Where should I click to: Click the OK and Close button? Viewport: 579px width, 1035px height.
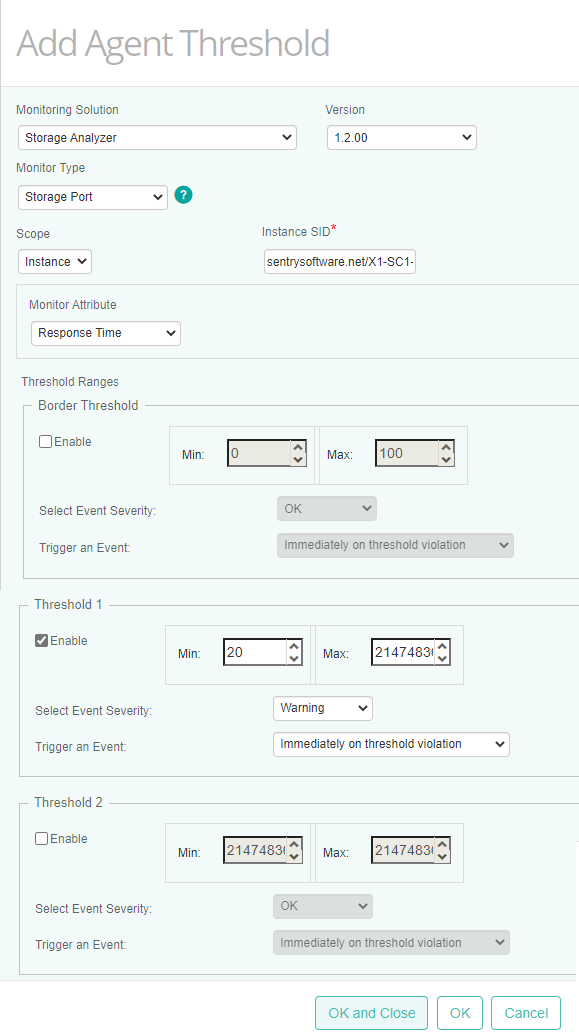[x=372, y=1013]
